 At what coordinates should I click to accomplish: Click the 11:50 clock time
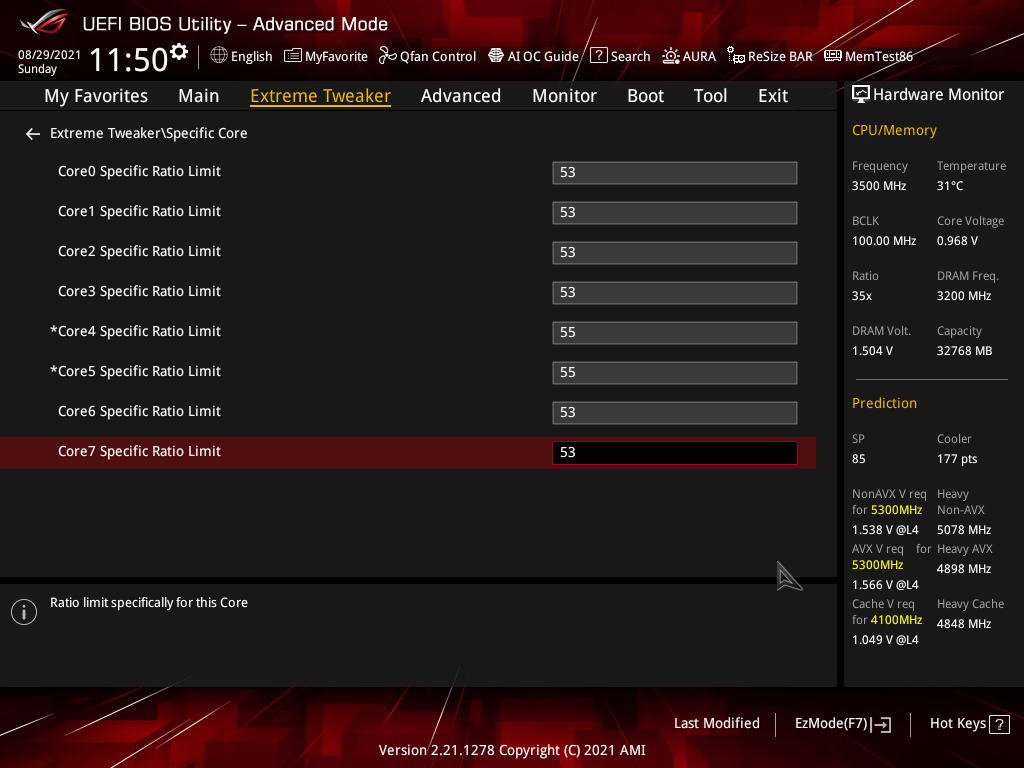click(x=129, y=59)
